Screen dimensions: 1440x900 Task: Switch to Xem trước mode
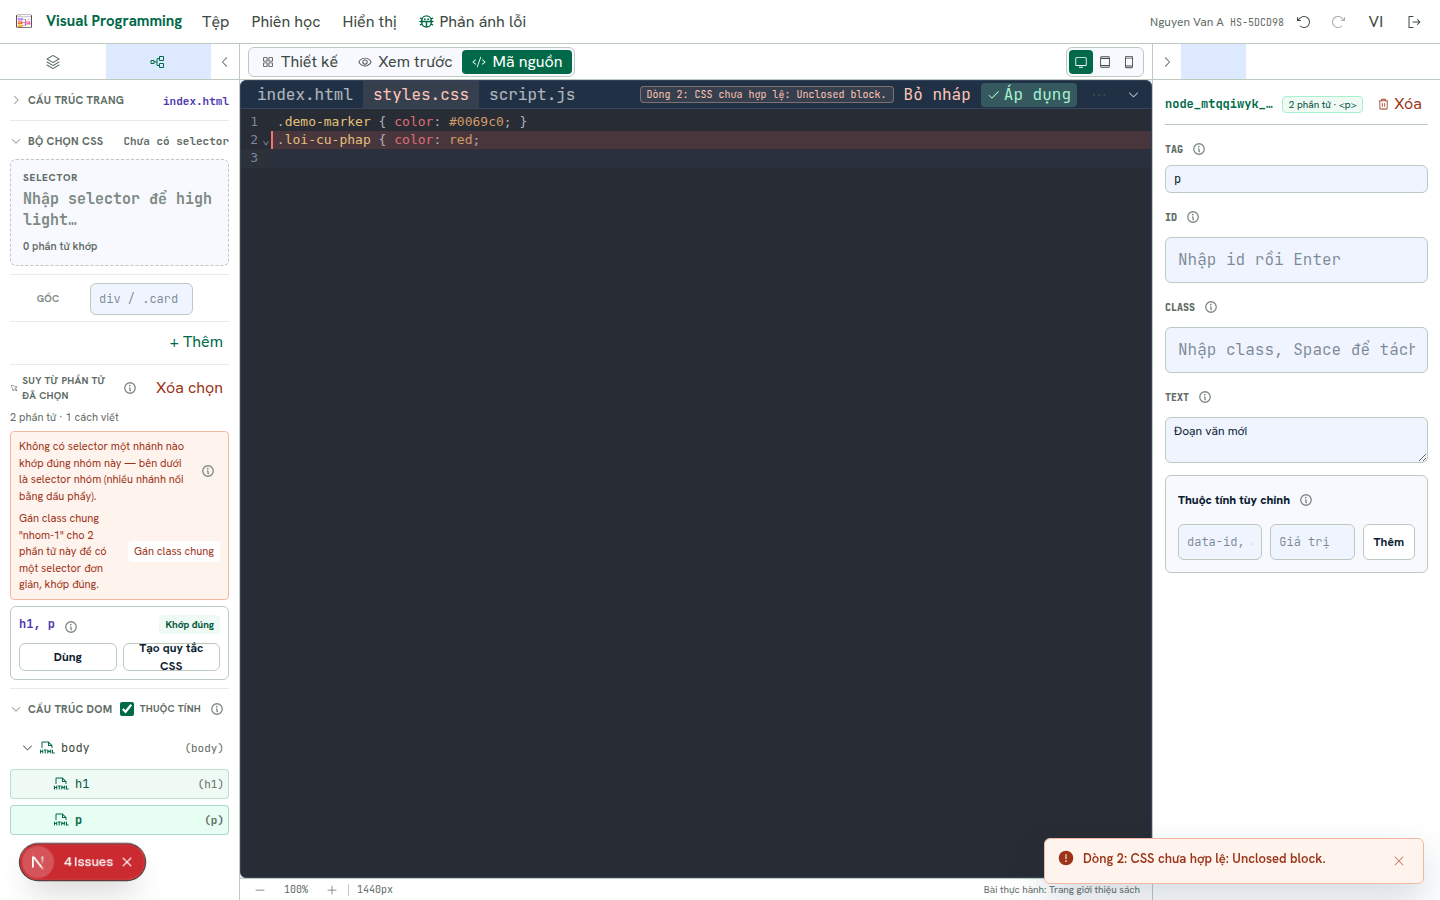[405, 62]
